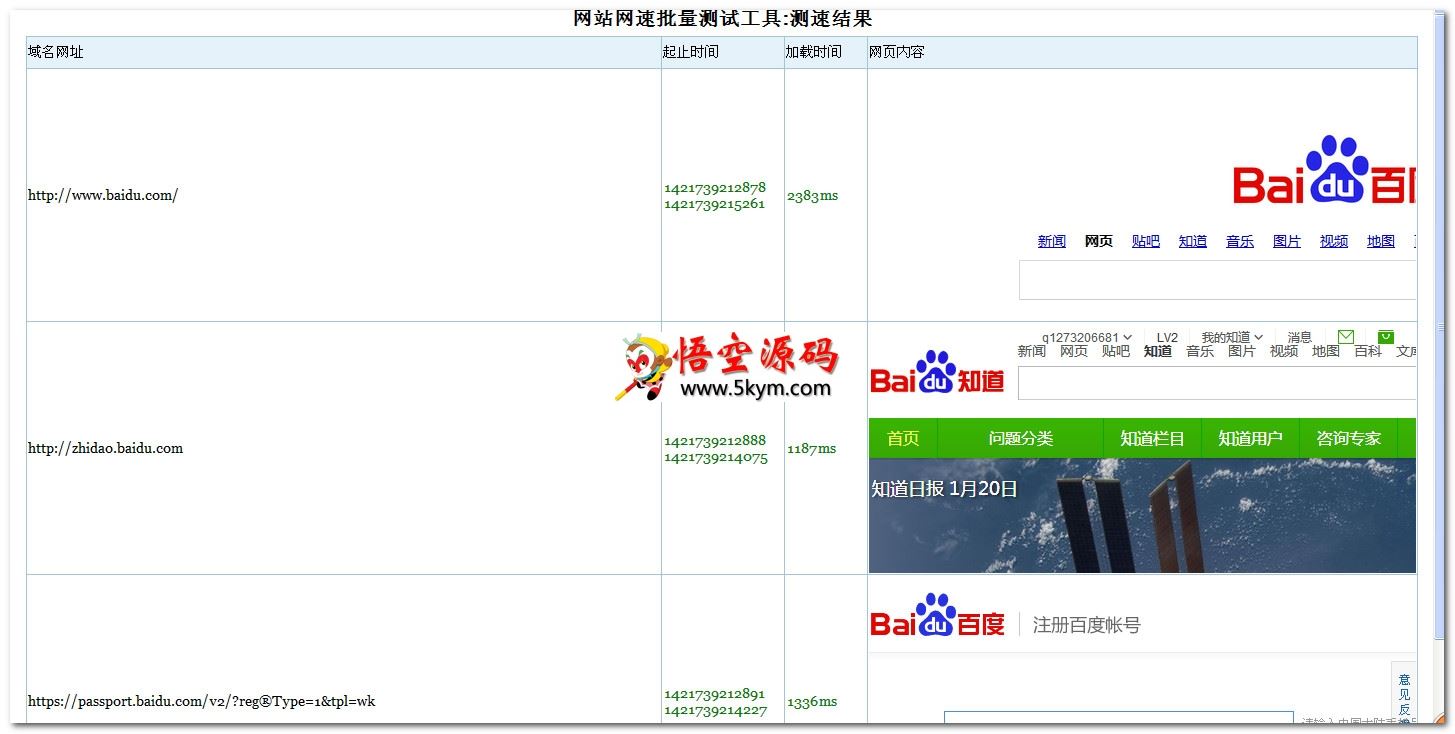Open 贴吧 in the Zhidao top navigation
1455x734 pixels.
point(1116,351)
